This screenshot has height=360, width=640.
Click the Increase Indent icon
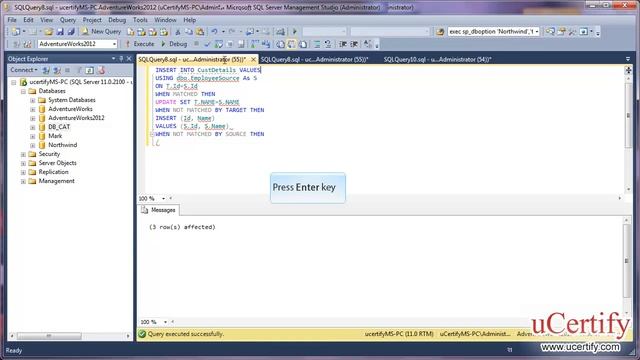coord(354,44)
